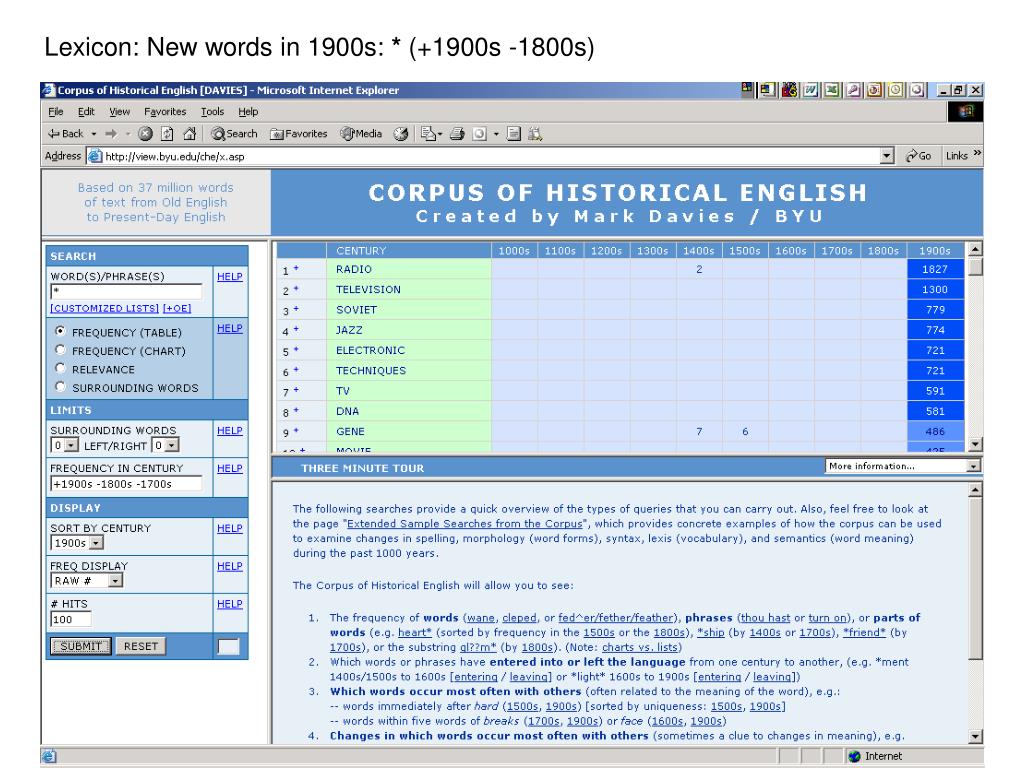Screen dimensions: 1024x768
Task: Open the Favorites menu
Action: [x=165, y=112]
